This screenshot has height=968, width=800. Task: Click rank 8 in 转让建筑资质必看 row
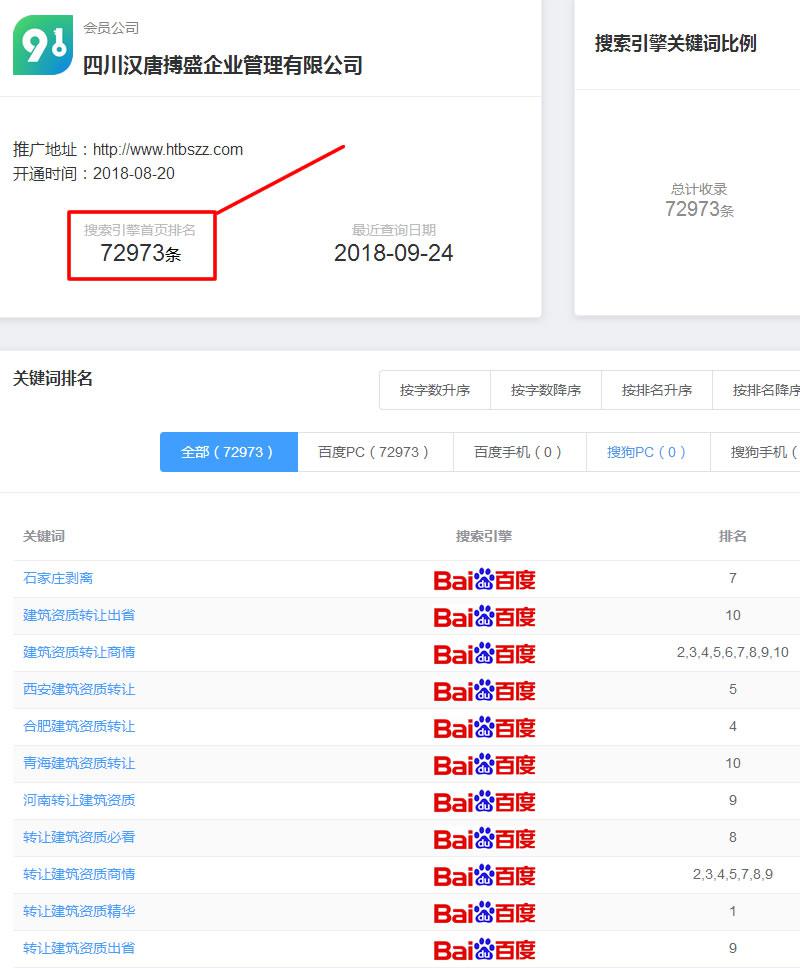point(733,837)
